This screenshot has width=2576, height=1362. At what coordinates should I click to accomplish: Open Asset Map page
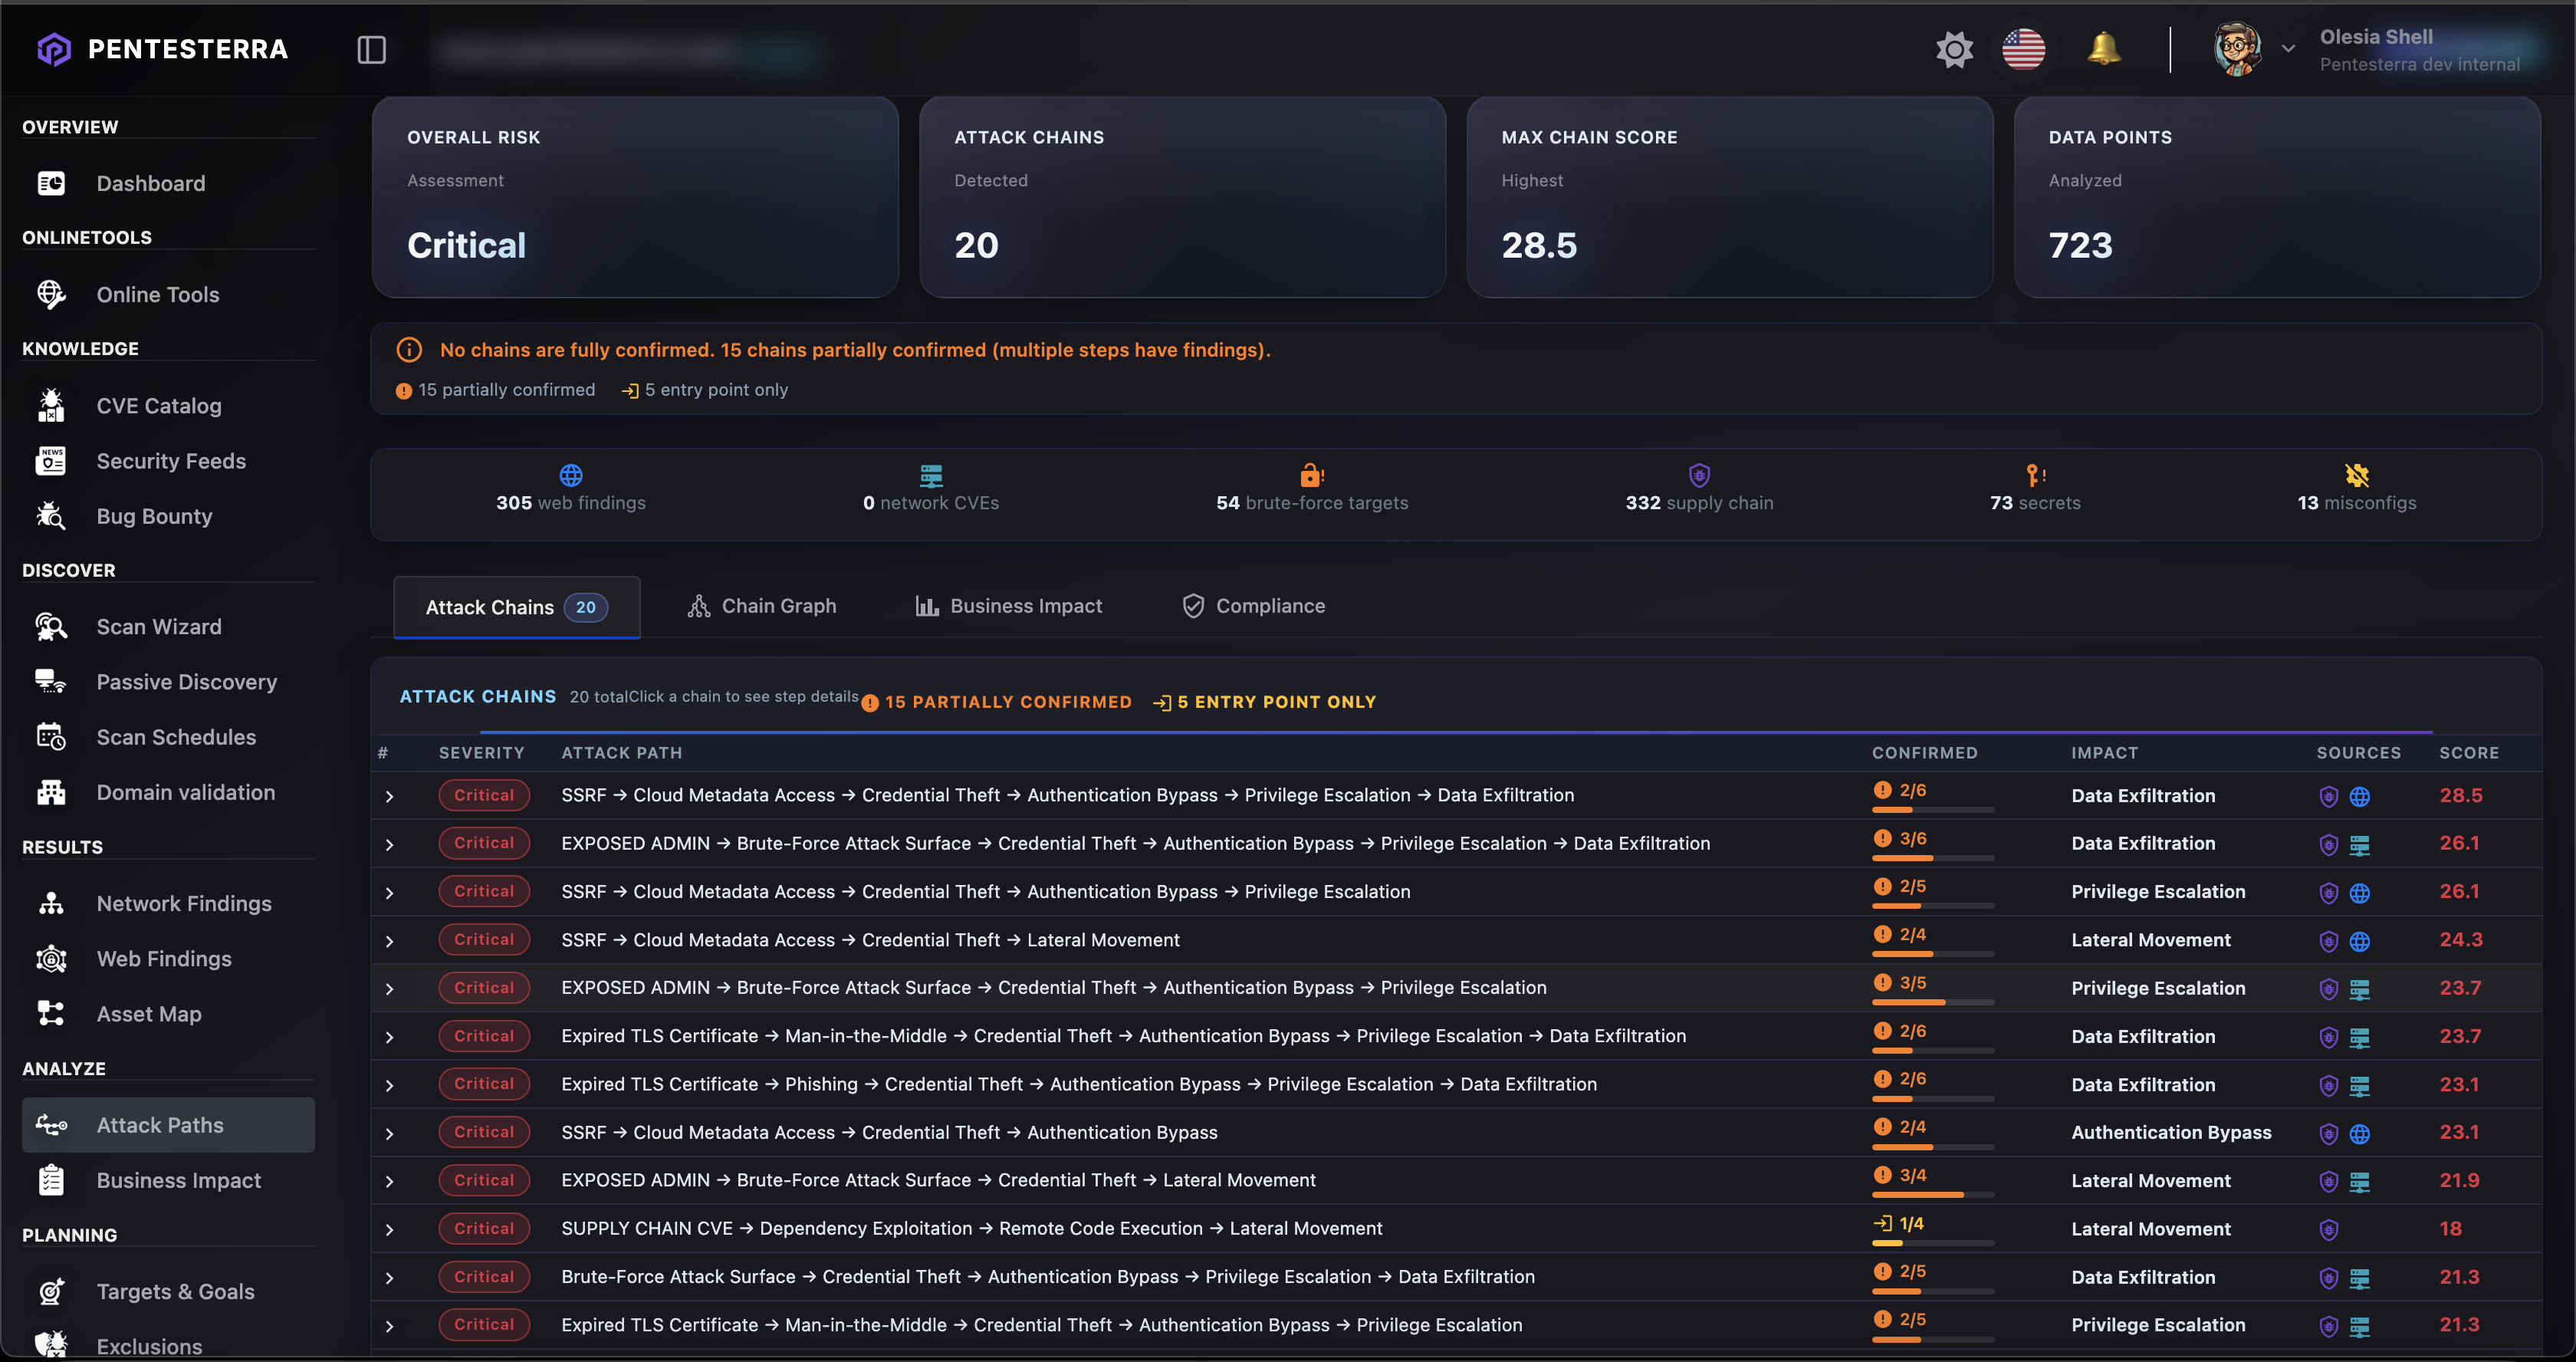[x=148, y=1013]
